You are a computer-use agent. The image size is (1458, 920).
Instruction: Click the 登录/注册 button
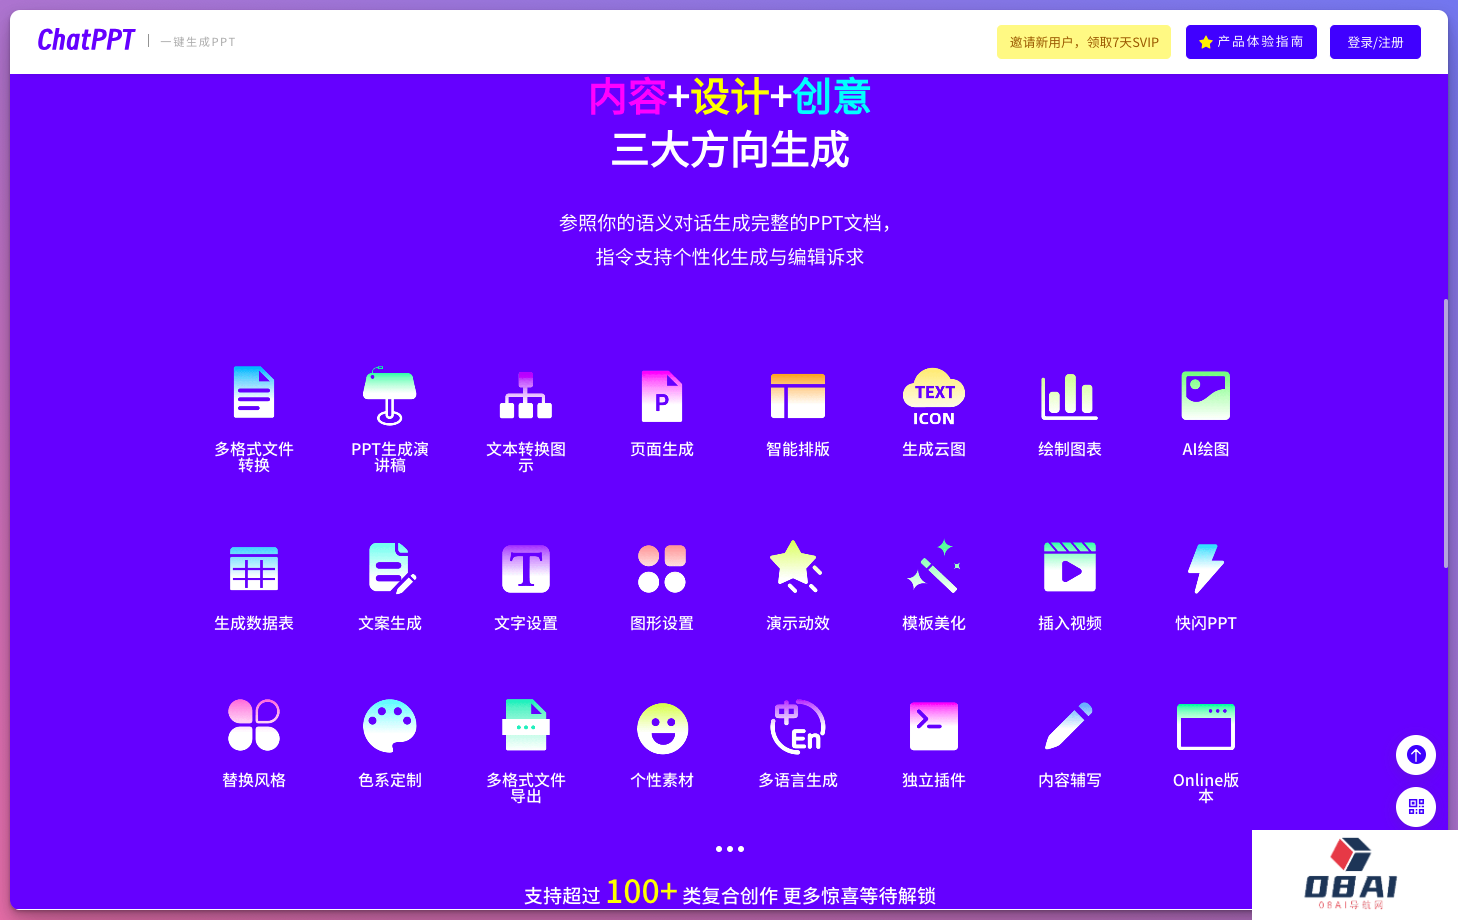click(1375, 42)
